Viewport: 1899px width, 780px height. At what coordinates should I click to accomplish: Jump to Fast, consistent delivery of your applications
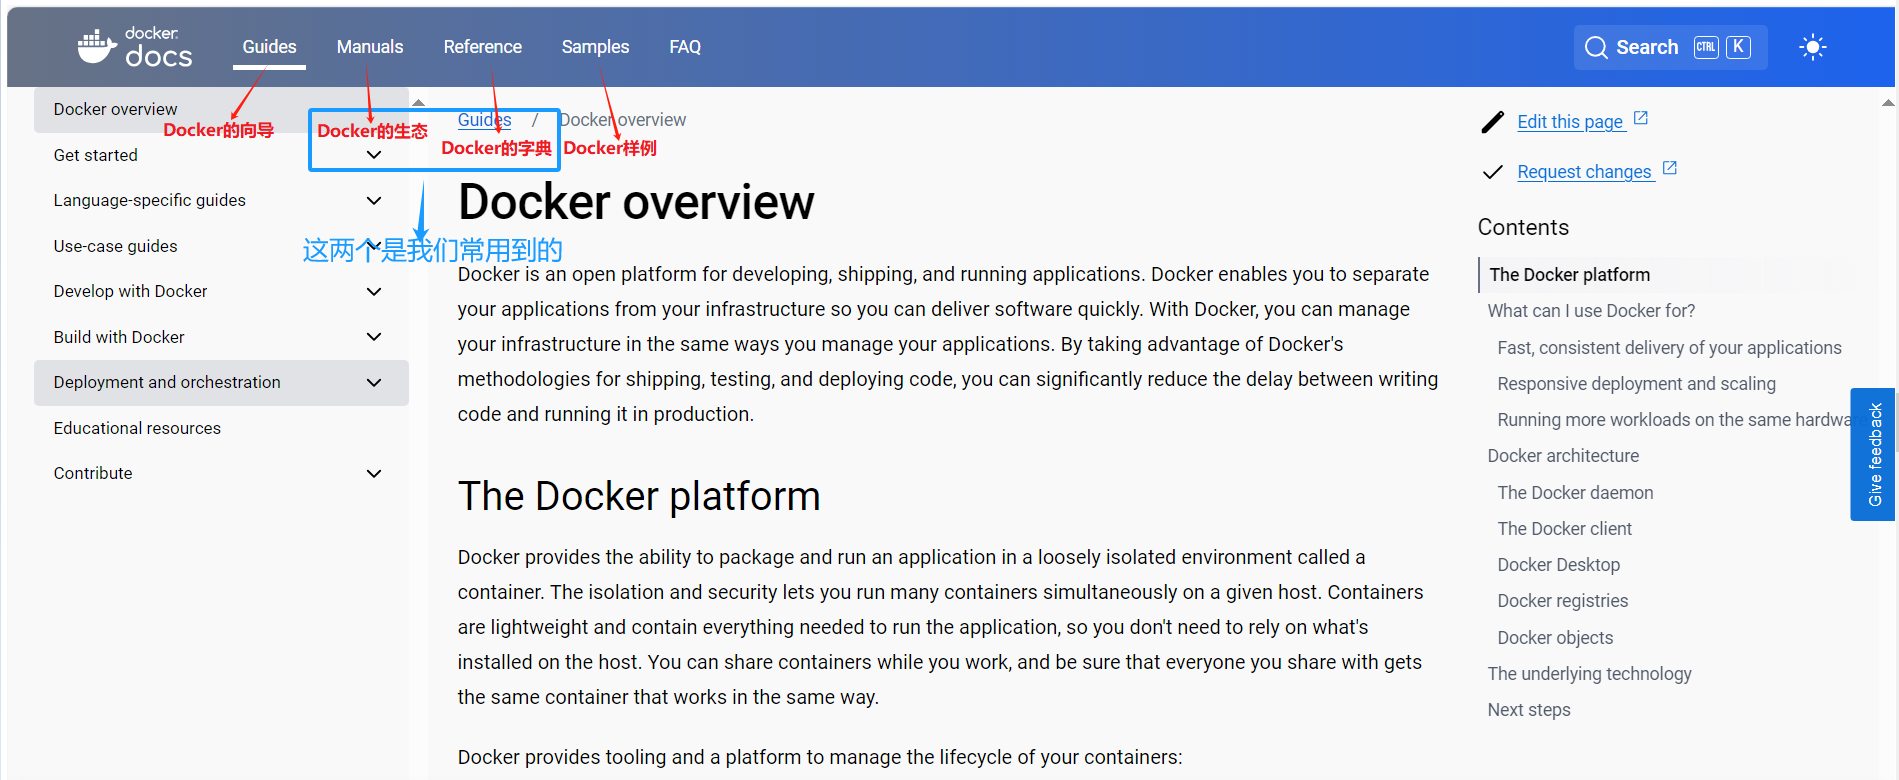[1669, 348]
